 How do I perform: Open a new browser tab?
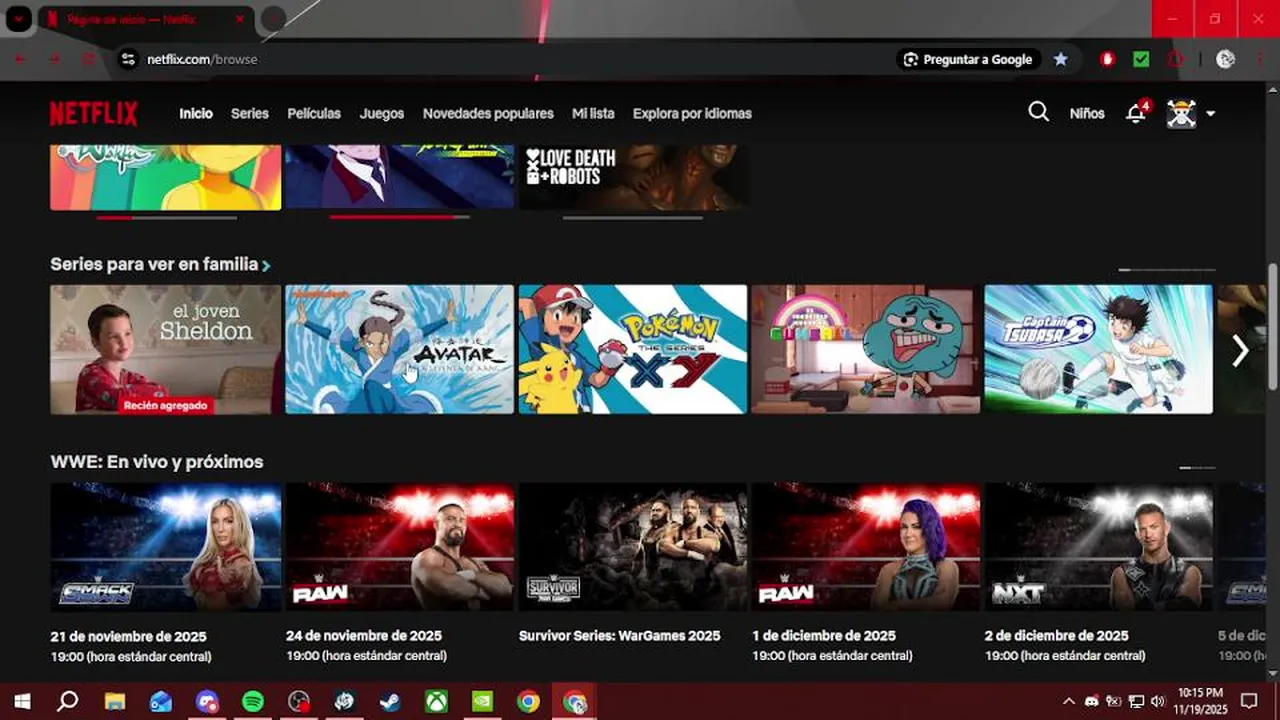[273, 18]
